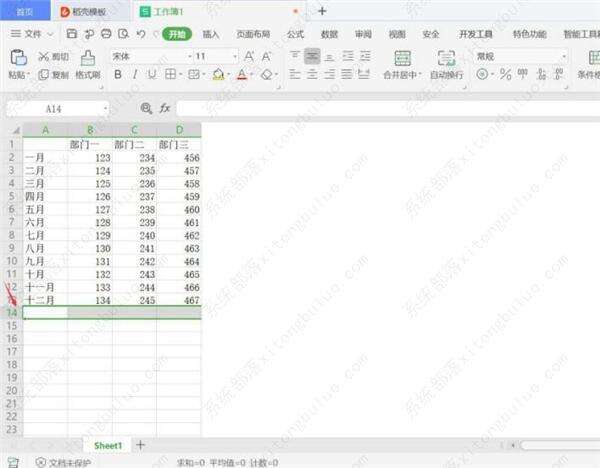Increase font size with the larger A icon
This screenshot has height=468, width=600.
point(249,57)
